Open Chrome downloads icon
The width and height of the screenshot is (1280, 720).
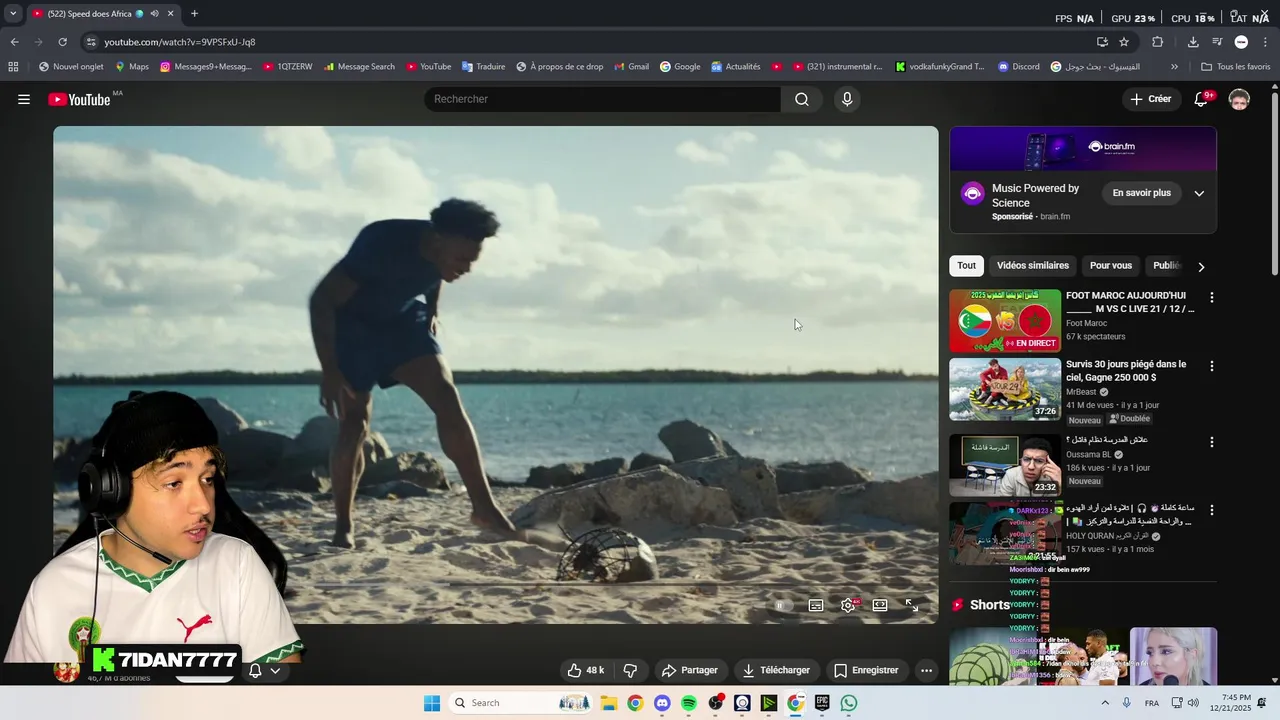coord(1193,42)
